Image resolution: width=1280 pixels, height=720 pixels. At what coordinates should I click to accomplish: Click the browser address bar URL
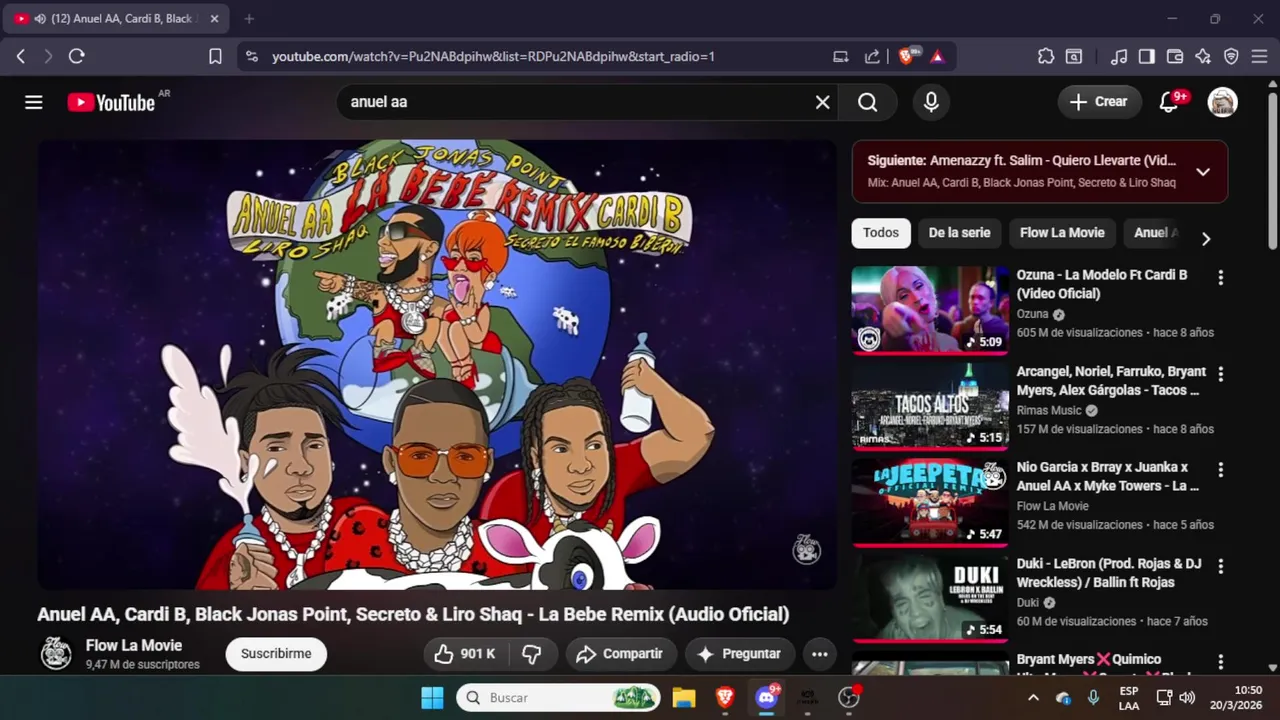pos(493,57)
